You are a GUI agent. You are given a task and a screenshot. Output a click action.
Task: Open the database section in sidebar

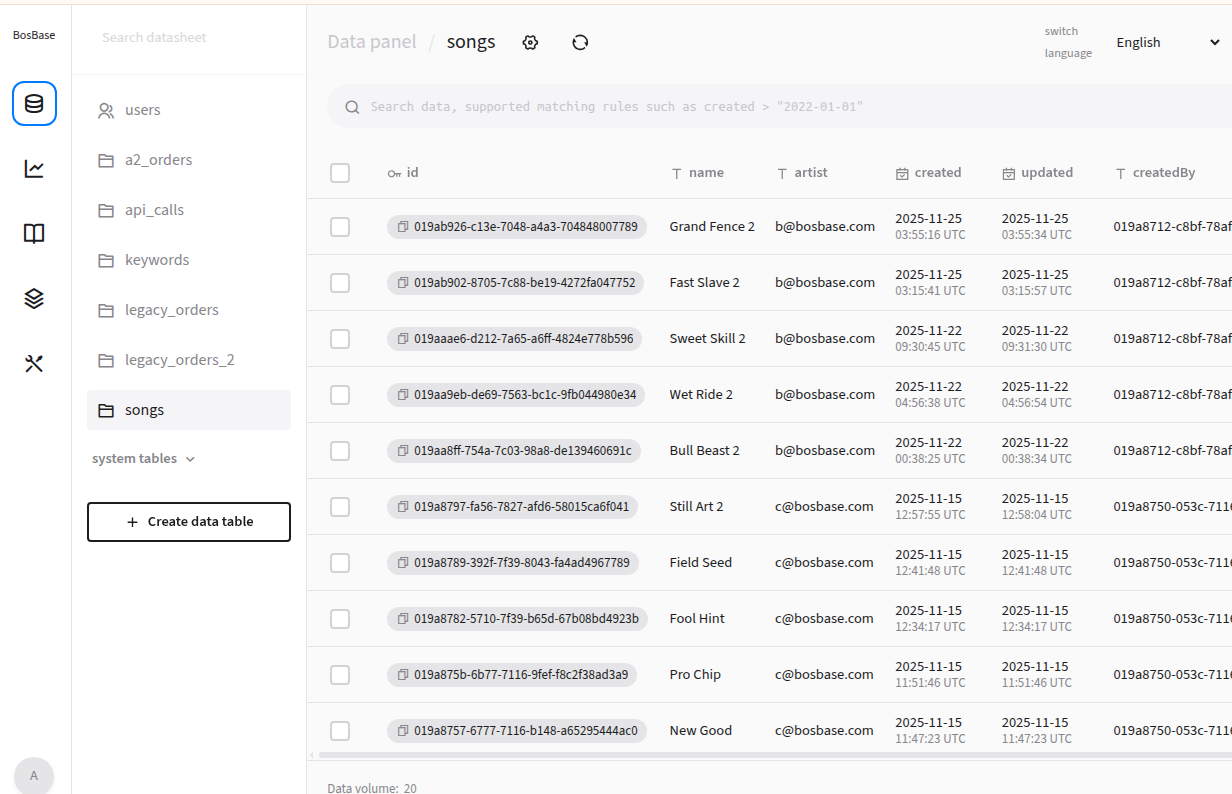tap(34, 104)
